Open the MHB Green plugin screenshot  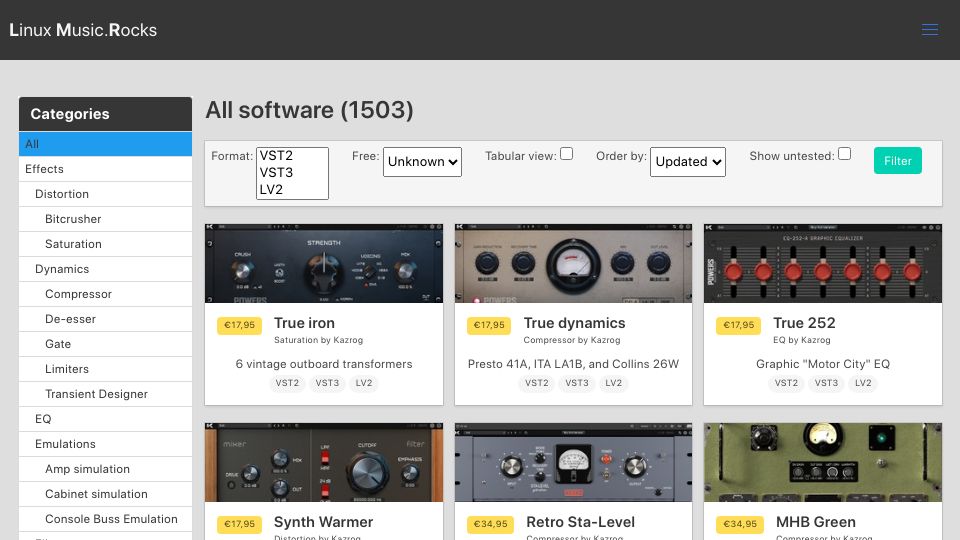point(823,462)
